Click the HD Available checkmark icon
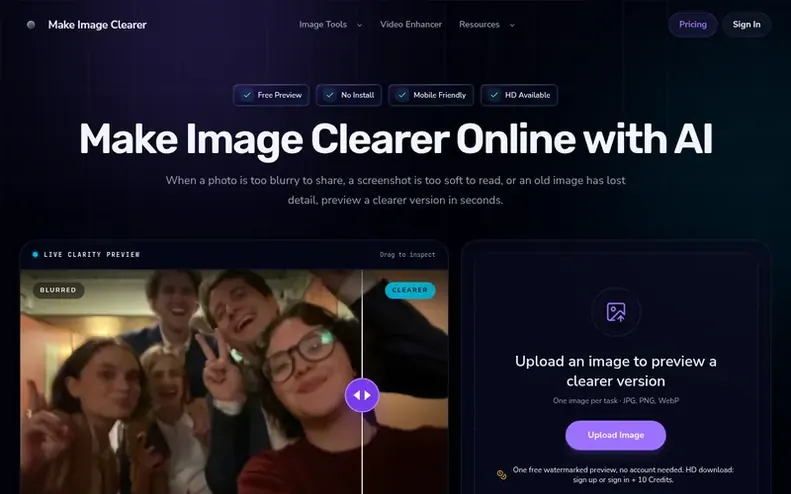The image size is (791, 494). 494,95
